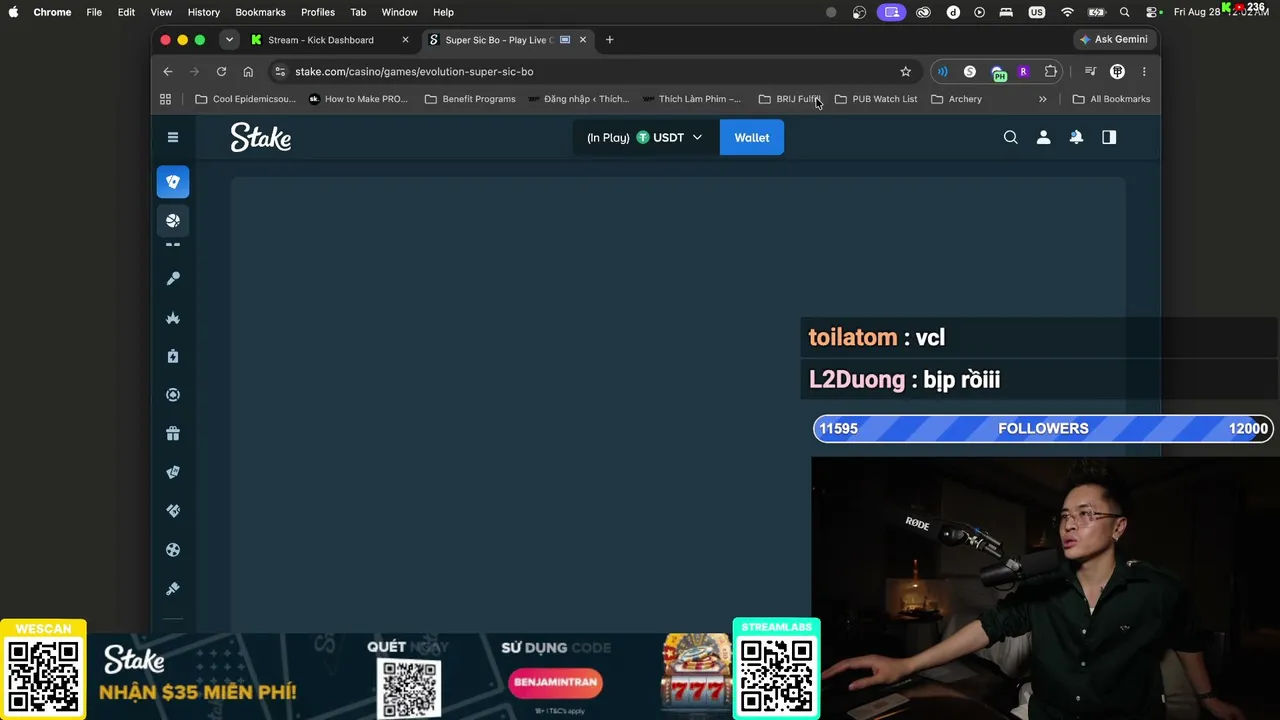Click the stake.com address bar URL
The height and width of the screenshot is (720, 1280).
pyautogui.click(x=414, y=72)
